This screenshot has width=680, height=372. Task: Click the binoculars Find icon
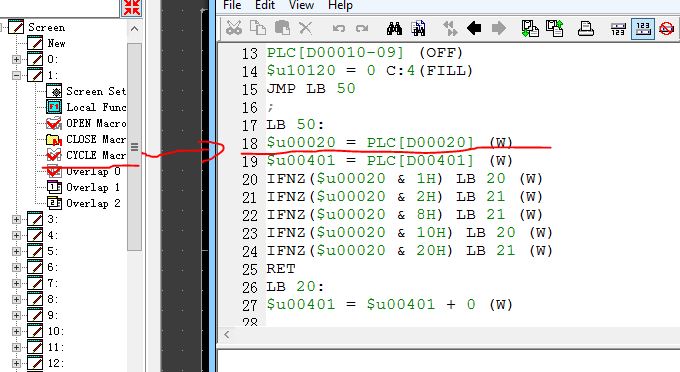[394, 29]
